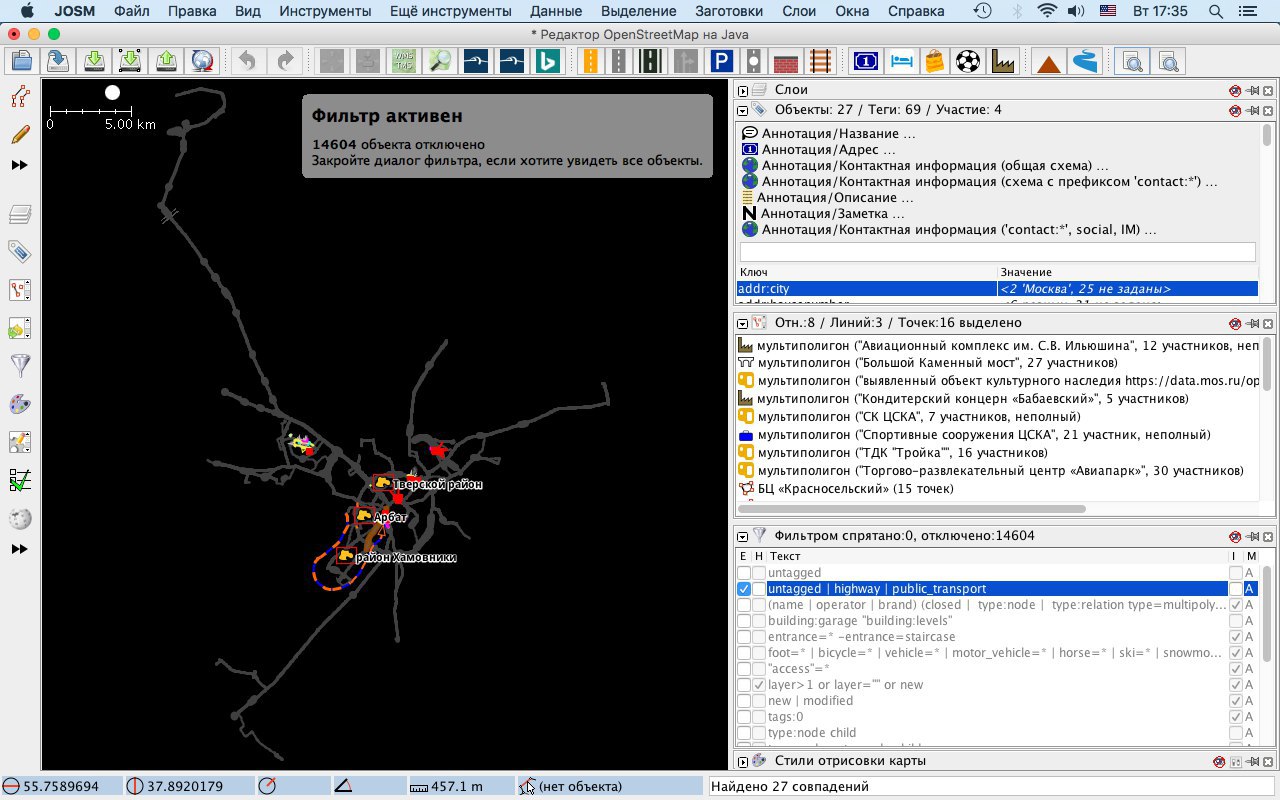
Task: Expand more tools arrows below pencil tool
Action: 19,165
